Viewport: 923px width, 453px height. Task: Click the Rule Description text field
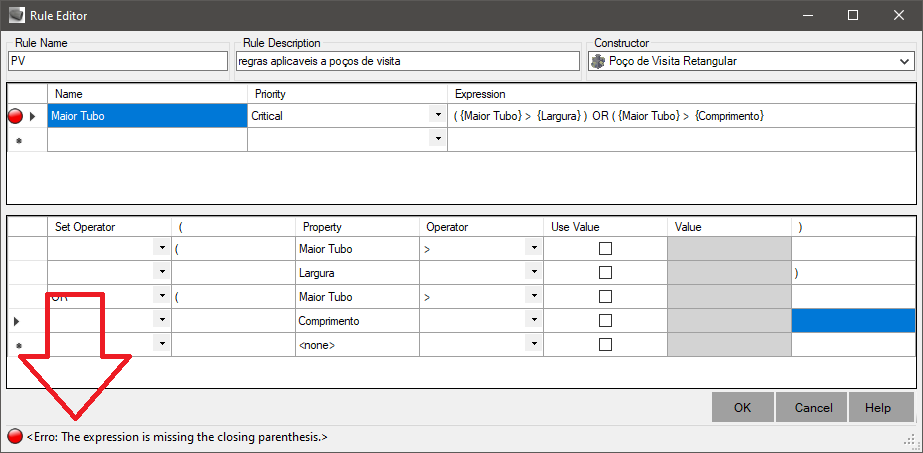pyautogui.click(x=407, y=61)
